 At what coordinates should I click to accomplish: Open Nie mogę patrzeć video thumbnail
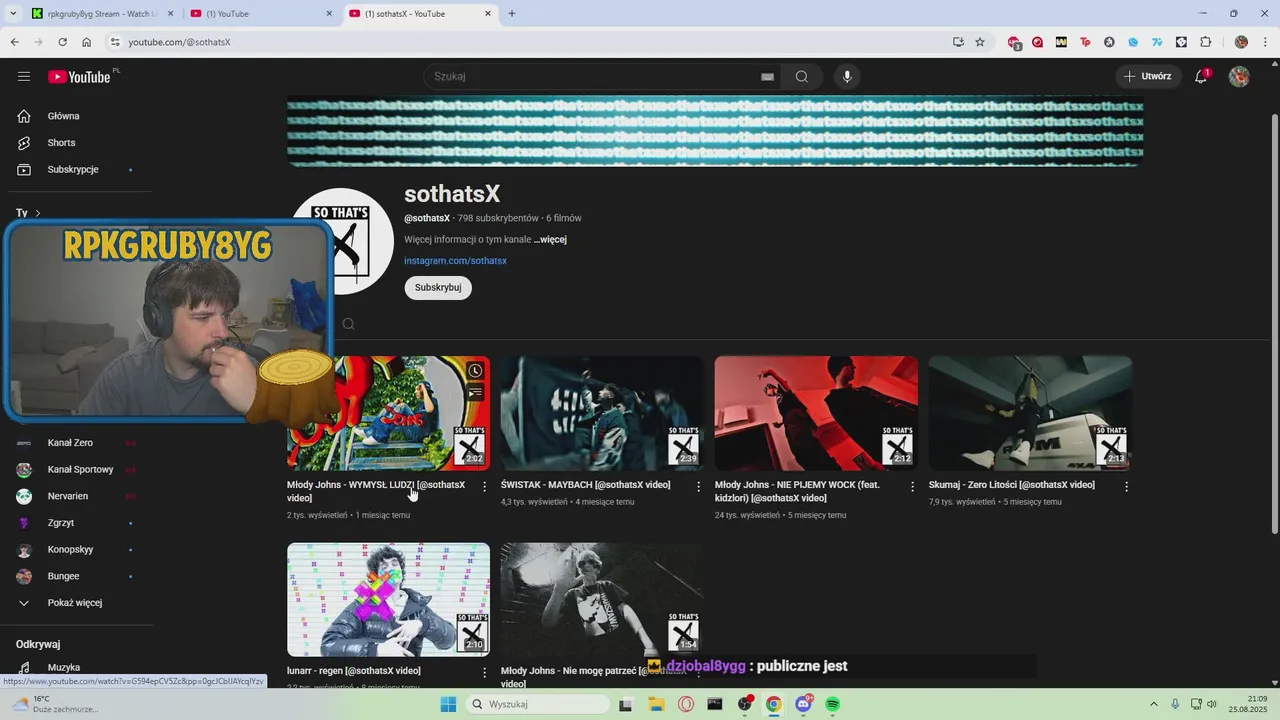[x=602, y=600]
